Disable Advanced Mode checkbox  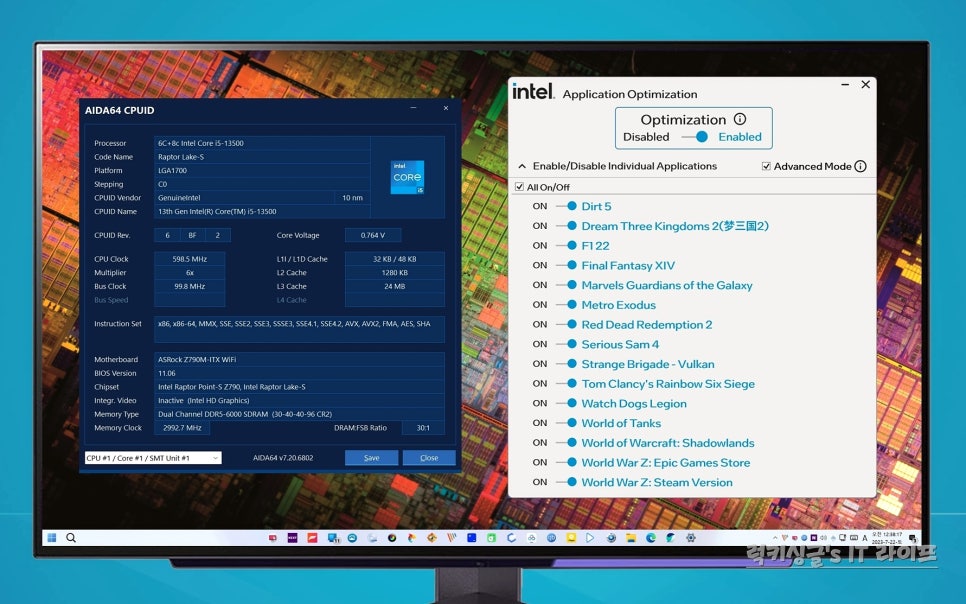pos(766,166)
